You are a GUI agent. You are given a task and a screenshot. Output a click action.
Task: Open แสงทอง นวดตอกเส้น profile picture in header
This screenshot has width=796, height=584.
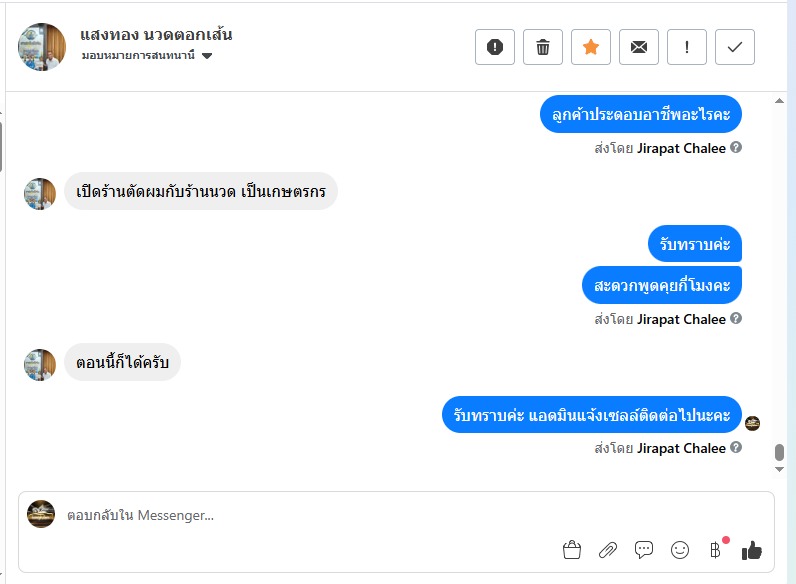point(42,47)
